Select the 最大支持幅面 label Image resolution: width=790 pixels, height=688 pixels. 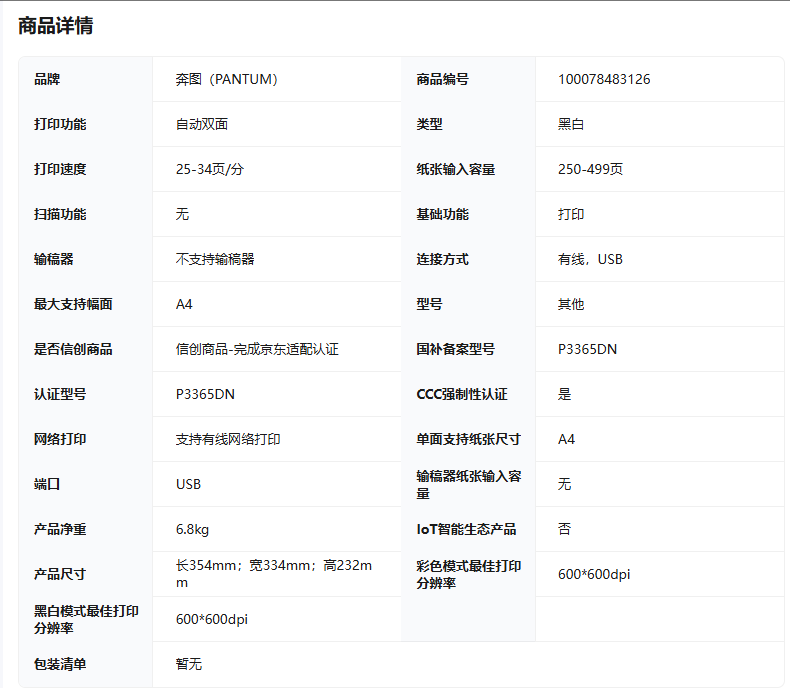click(x=73, y=304)
